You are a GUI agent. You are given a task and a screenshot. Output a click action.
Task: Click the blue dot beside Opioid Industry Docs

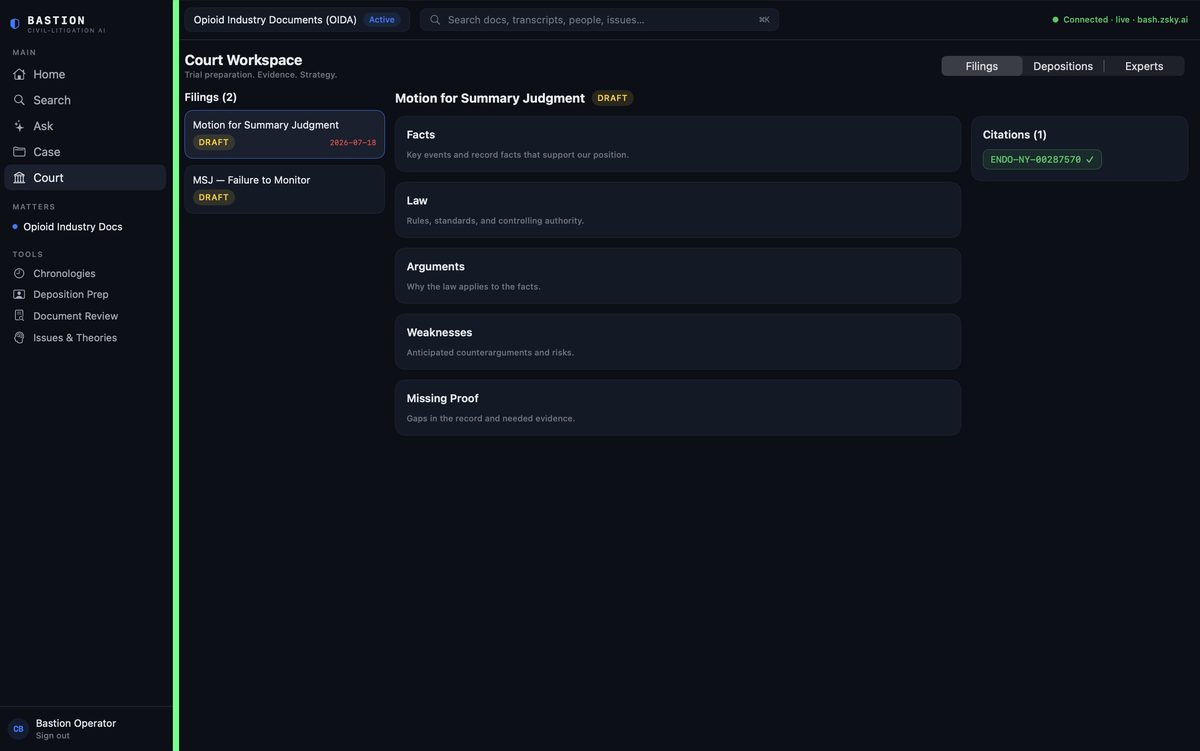15,227
